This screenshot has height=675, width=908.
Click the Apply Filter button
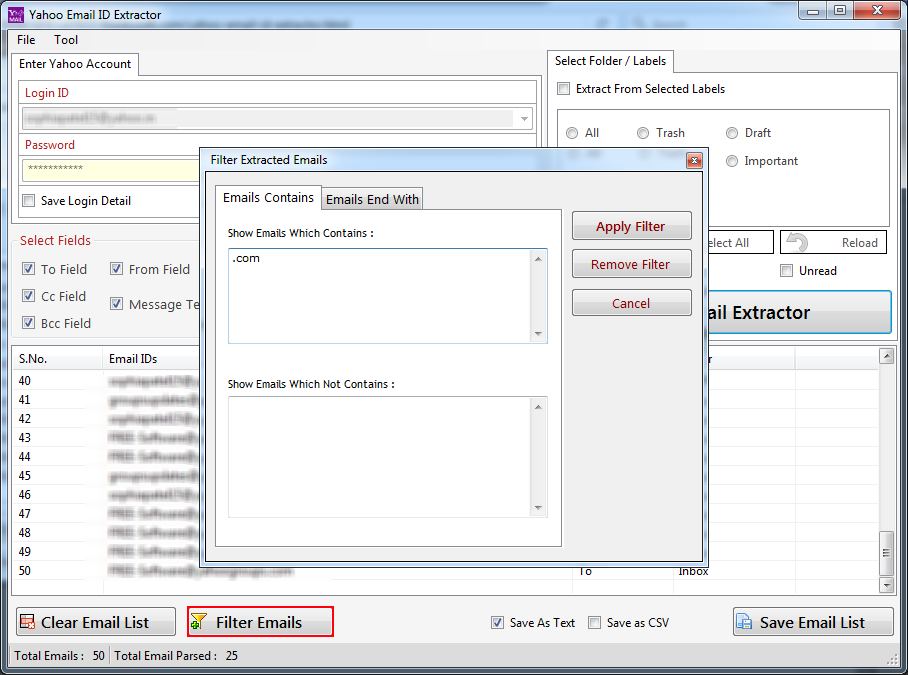(631, 226)
